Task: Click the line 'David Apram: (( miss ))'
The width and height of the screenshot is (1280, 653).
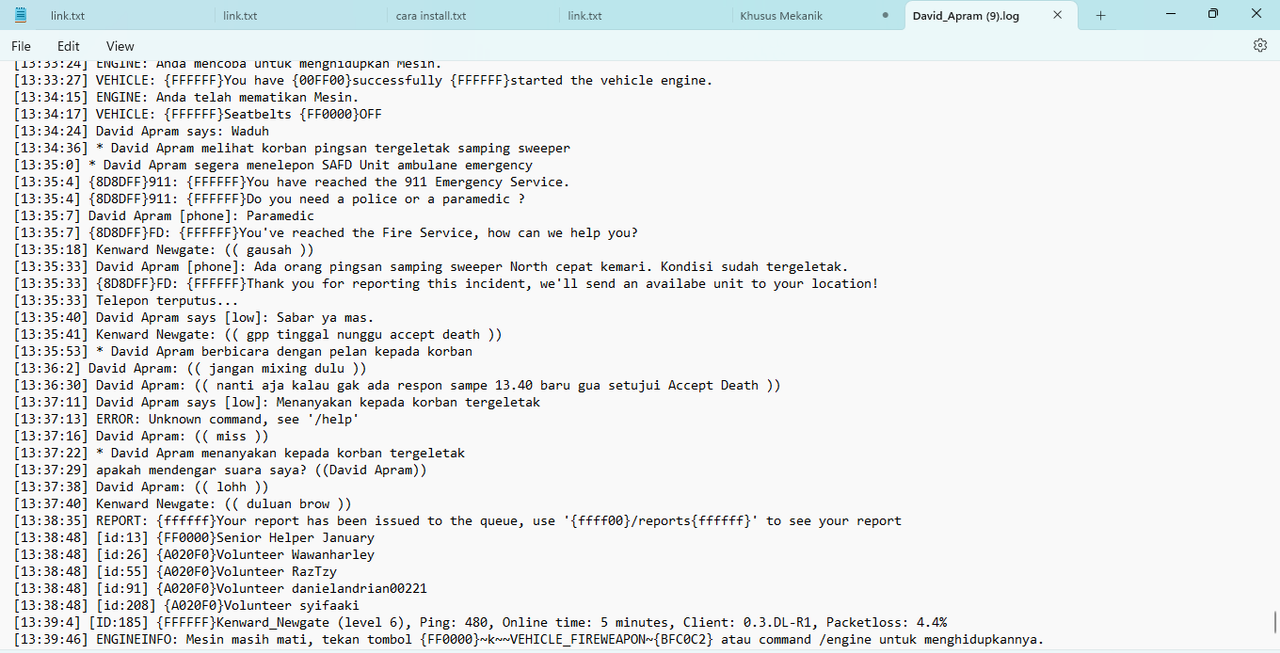Action: coord(141,437)
